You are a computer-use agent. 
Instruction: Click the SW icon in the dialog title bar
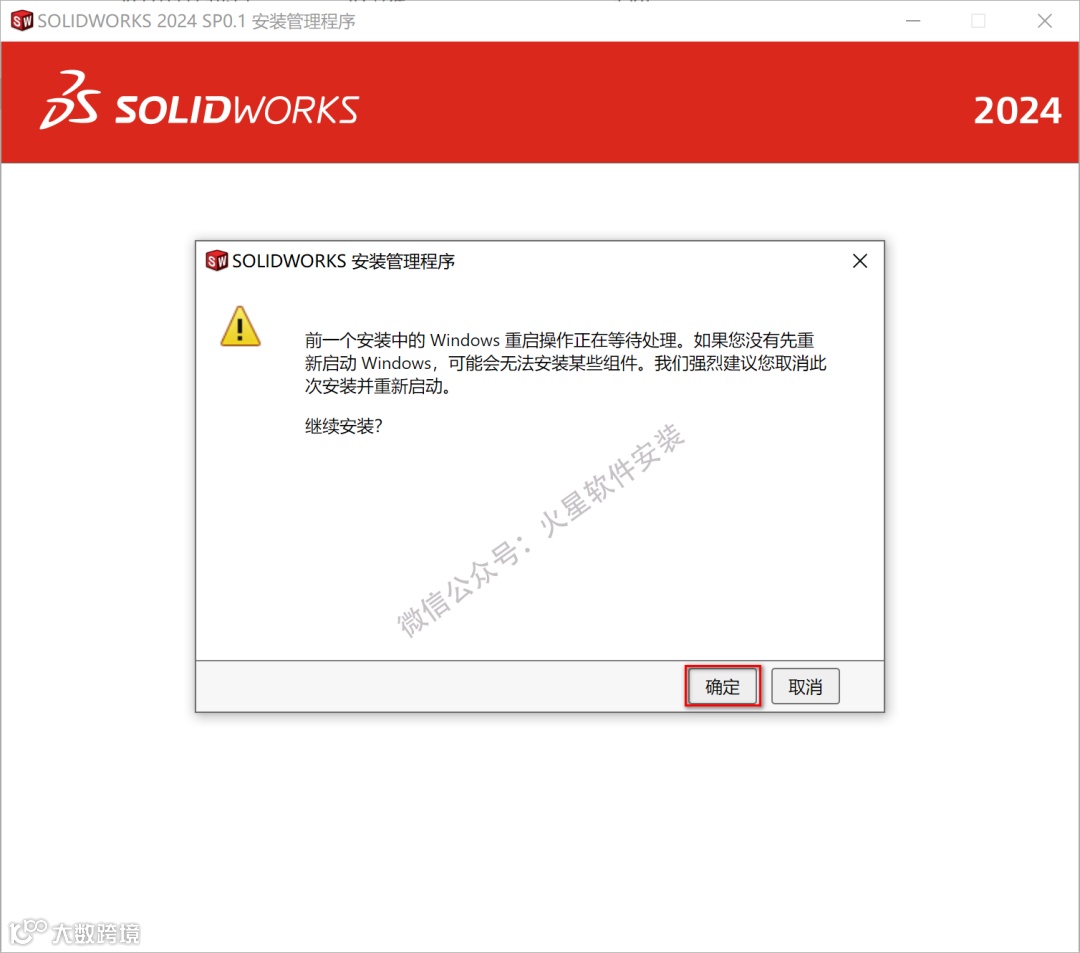[217, 261]
